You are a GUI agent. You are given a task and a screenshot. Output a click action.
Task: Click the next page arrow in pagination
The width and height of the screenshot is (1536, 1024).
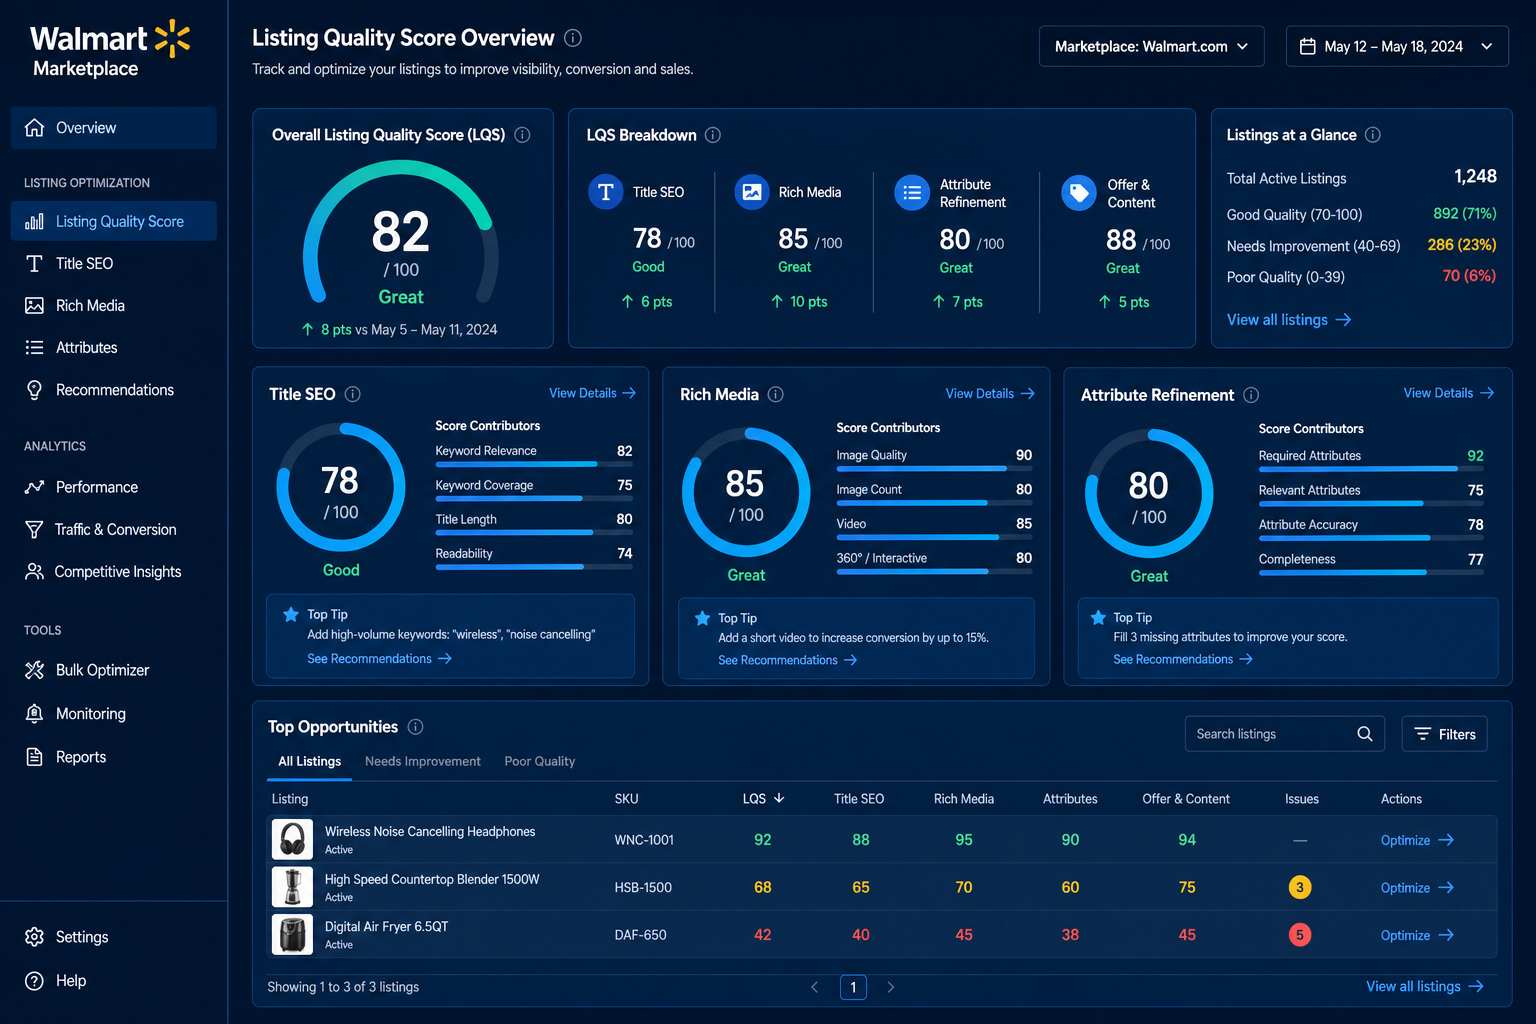click(891, 987)
